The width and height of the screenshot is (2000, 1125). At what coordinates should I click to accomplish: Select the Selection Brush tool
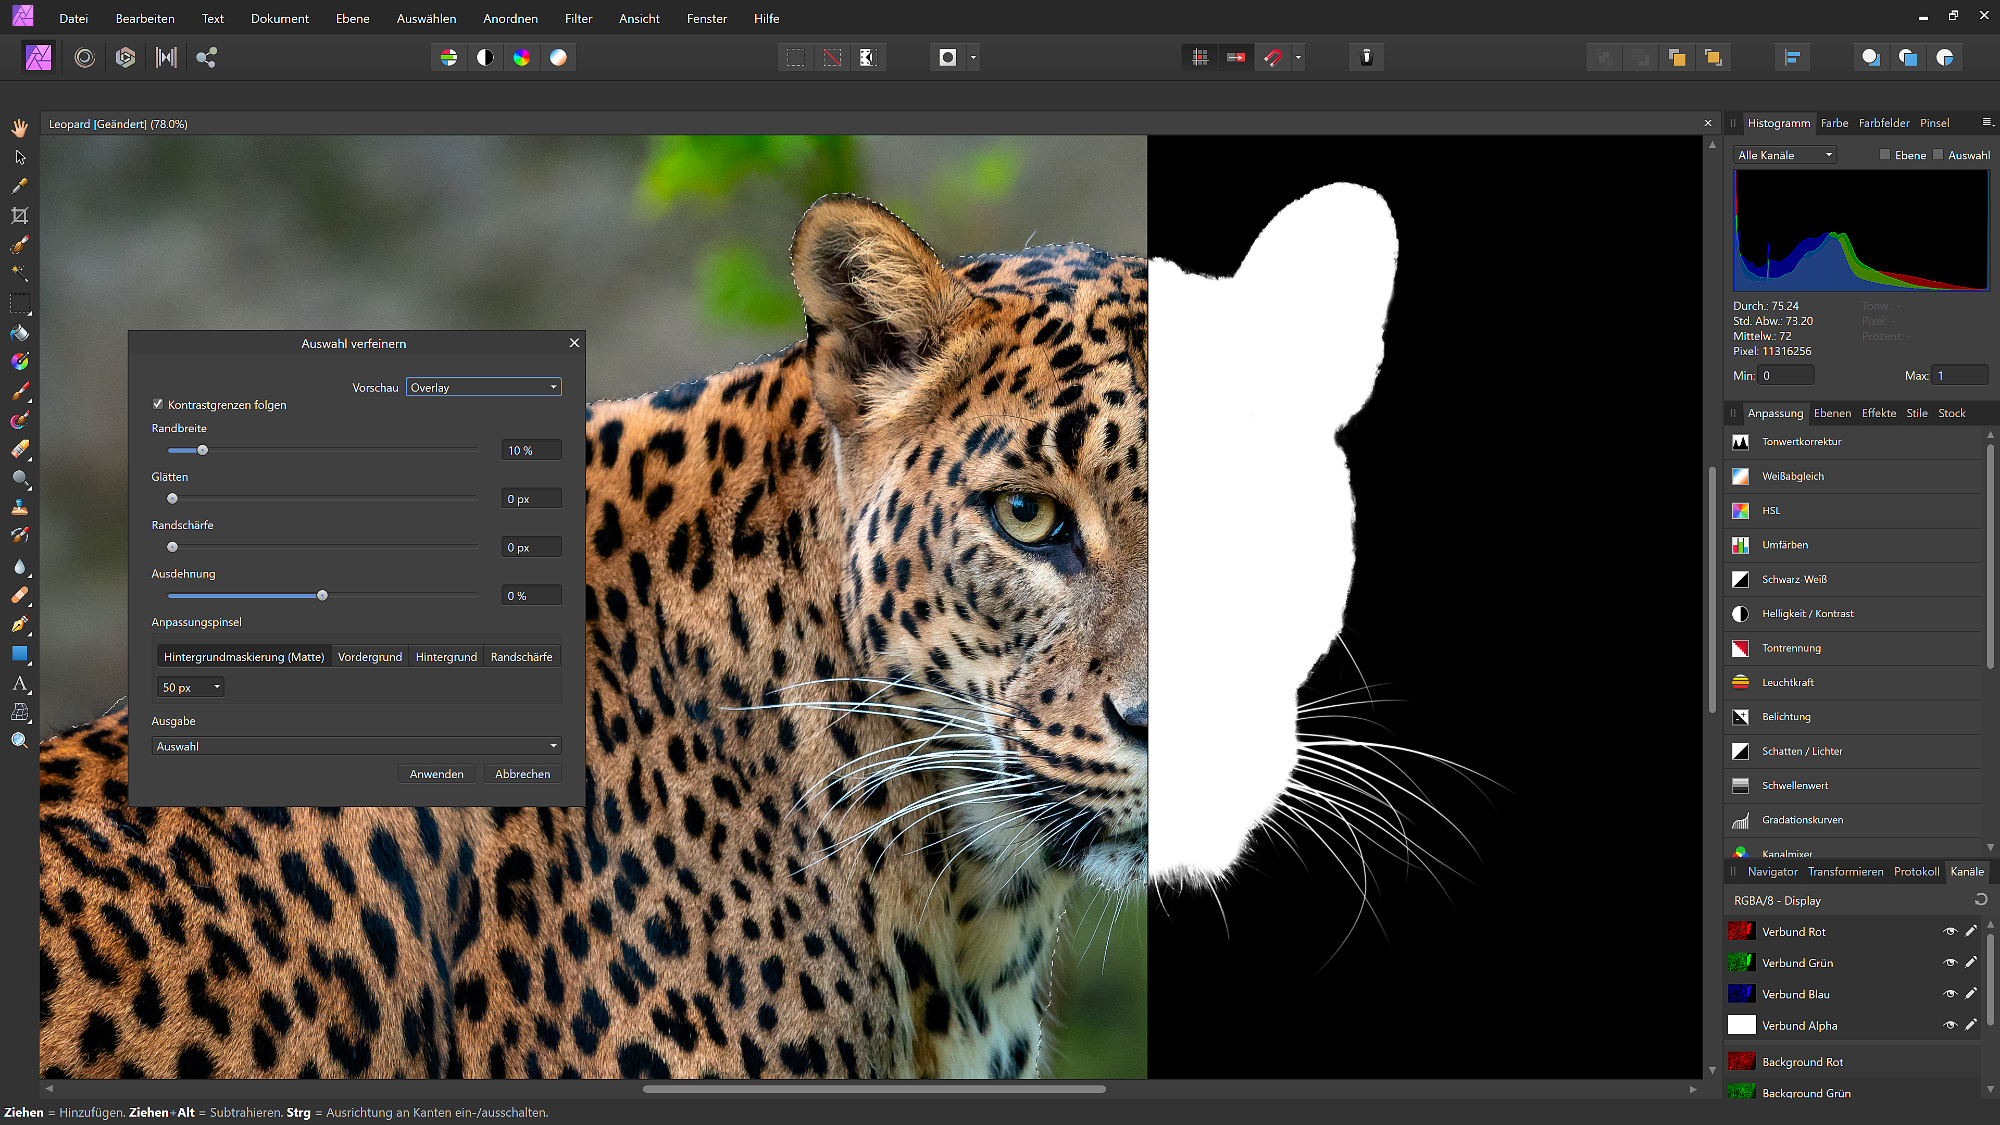tap(19, 245)
